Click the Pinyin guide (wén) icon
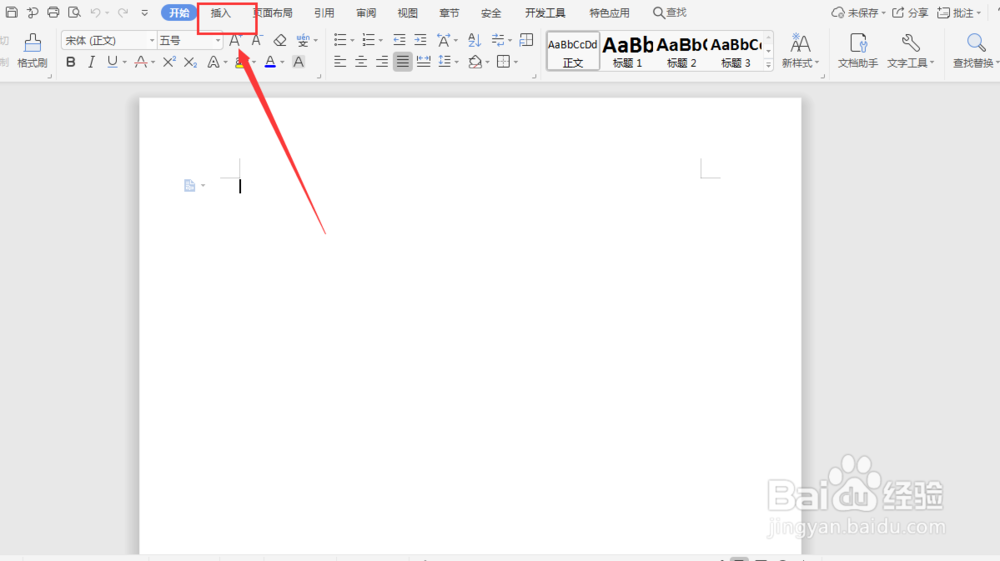 coord(303,40)
